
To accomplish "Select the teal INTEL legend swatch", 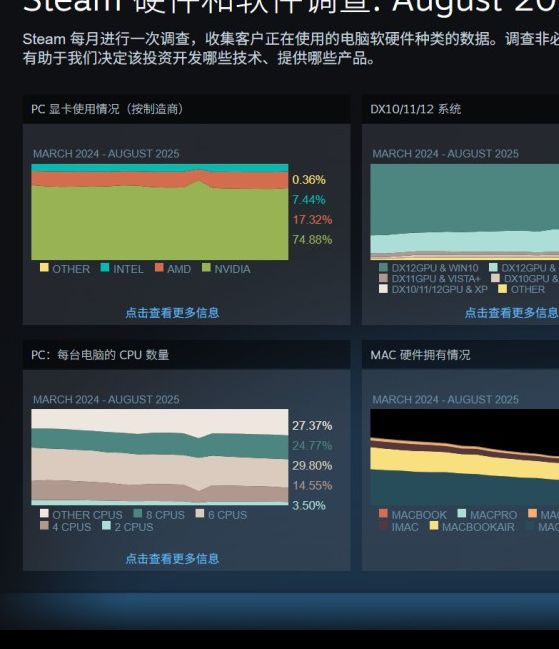I will 105,268.
